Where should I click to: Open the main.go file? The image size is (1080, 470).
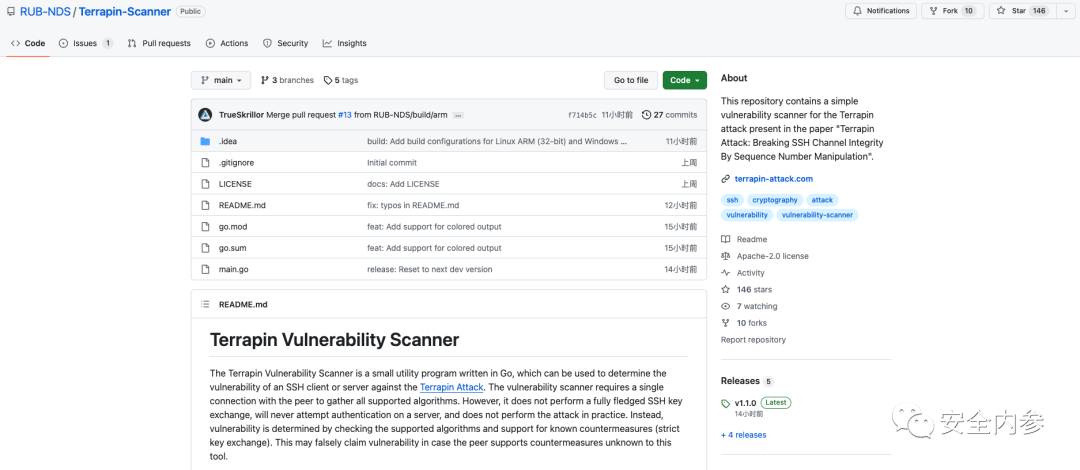(x=233, y=269)
